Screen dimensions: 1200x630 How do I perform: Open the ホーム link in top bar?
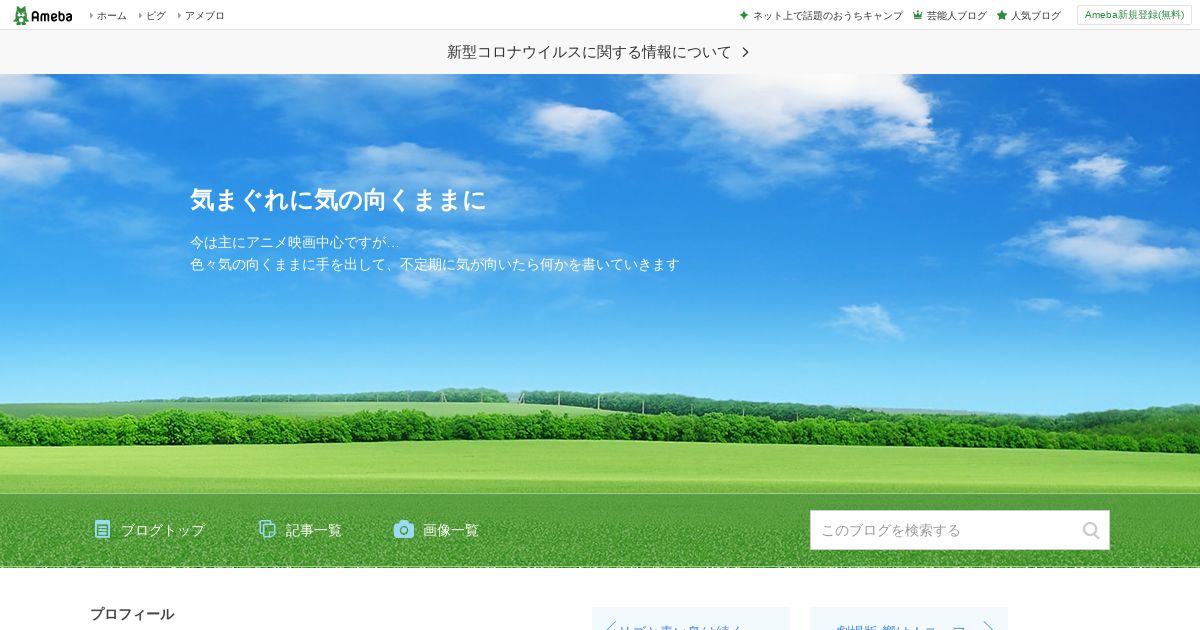111,16
